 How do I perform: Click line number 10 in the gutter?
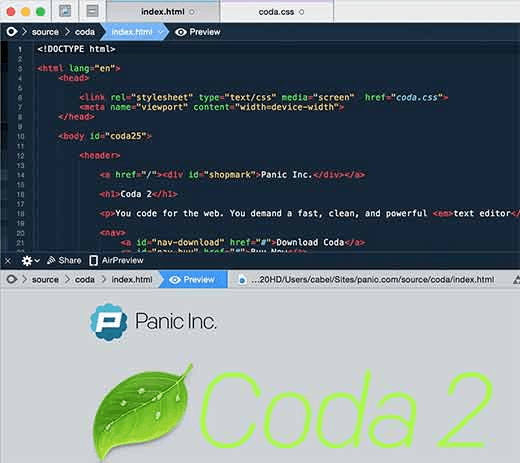(x=20, y=136)
